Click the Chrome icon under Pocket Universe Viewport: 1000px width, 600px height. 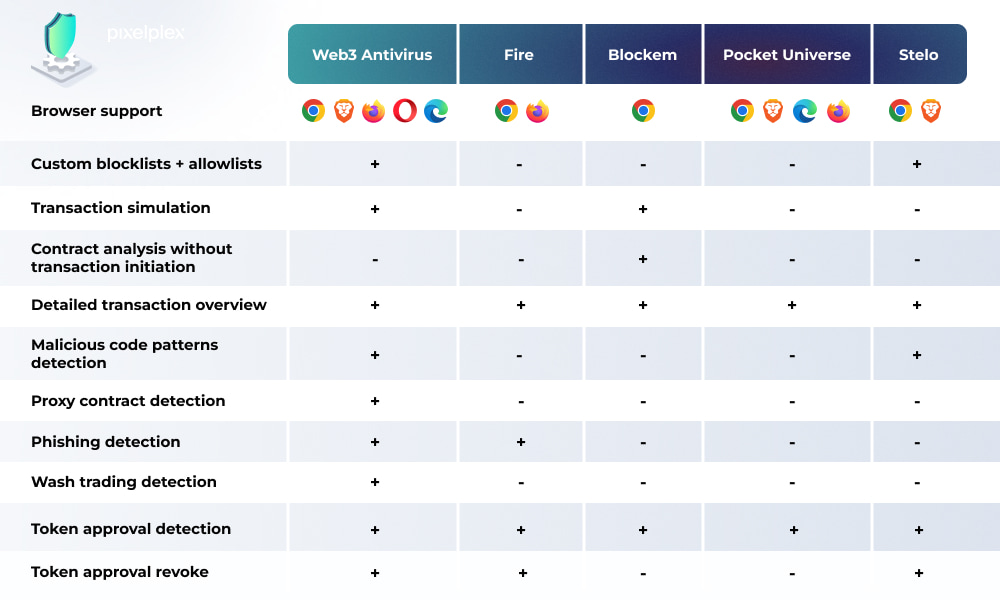(742, 111)
